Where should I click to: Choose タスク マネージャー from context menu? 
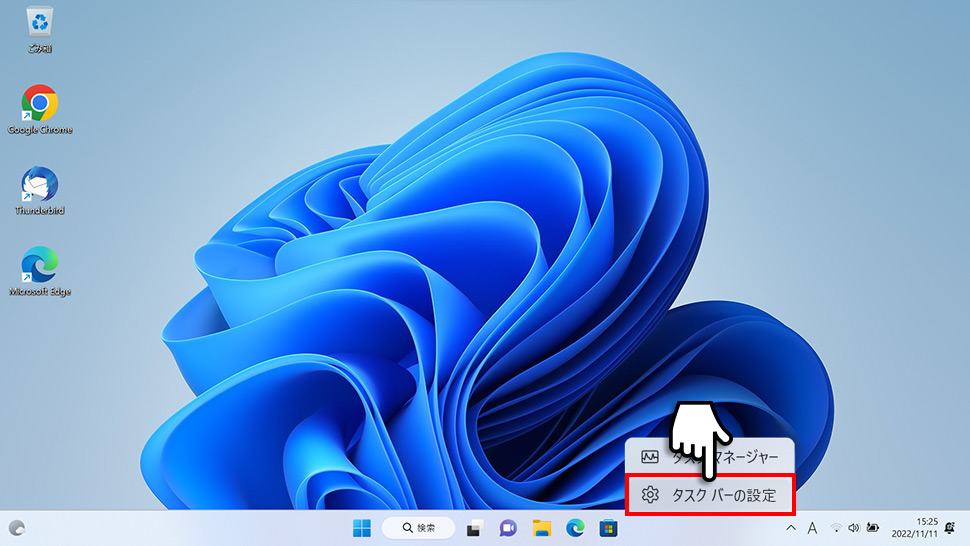(x=710, y=457)
